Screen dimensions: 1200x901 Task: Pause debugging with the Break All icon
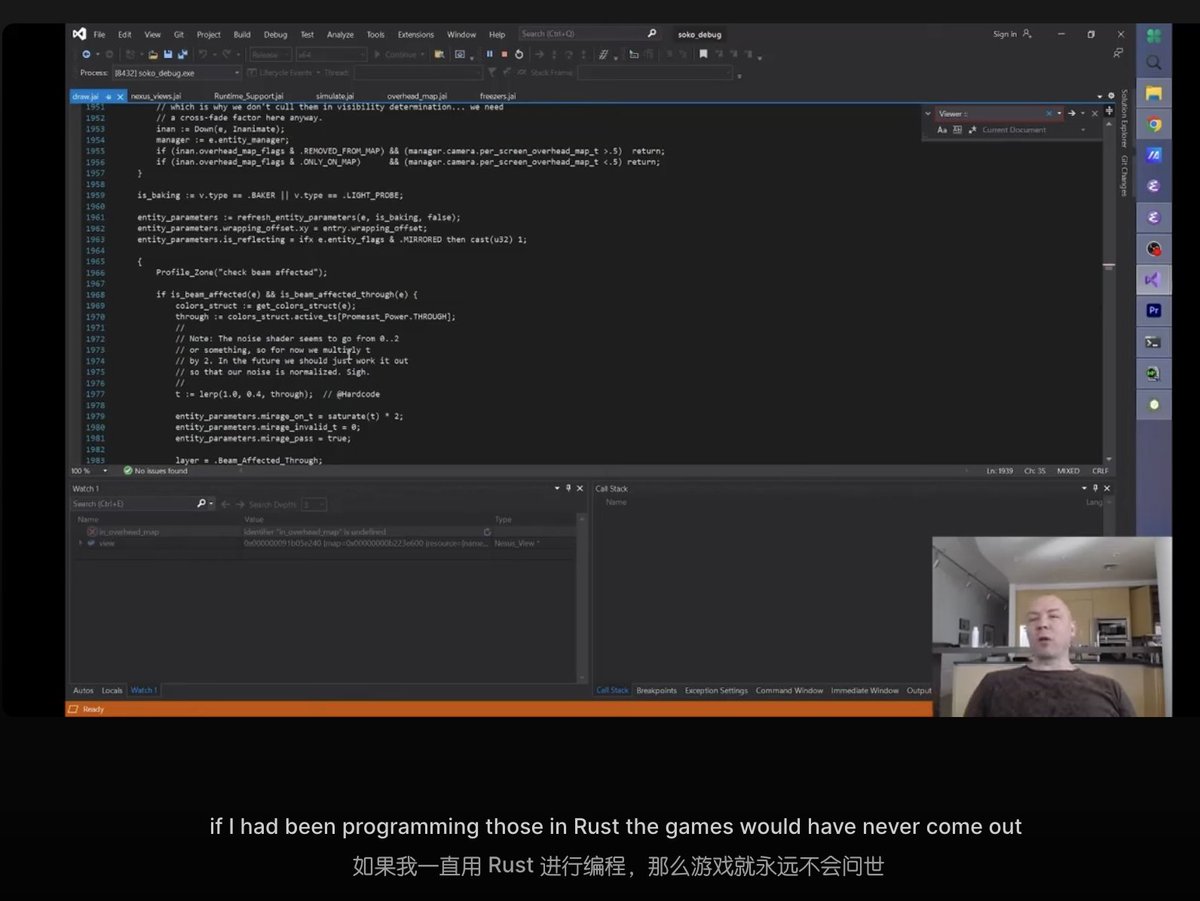(x=489, y=54)
